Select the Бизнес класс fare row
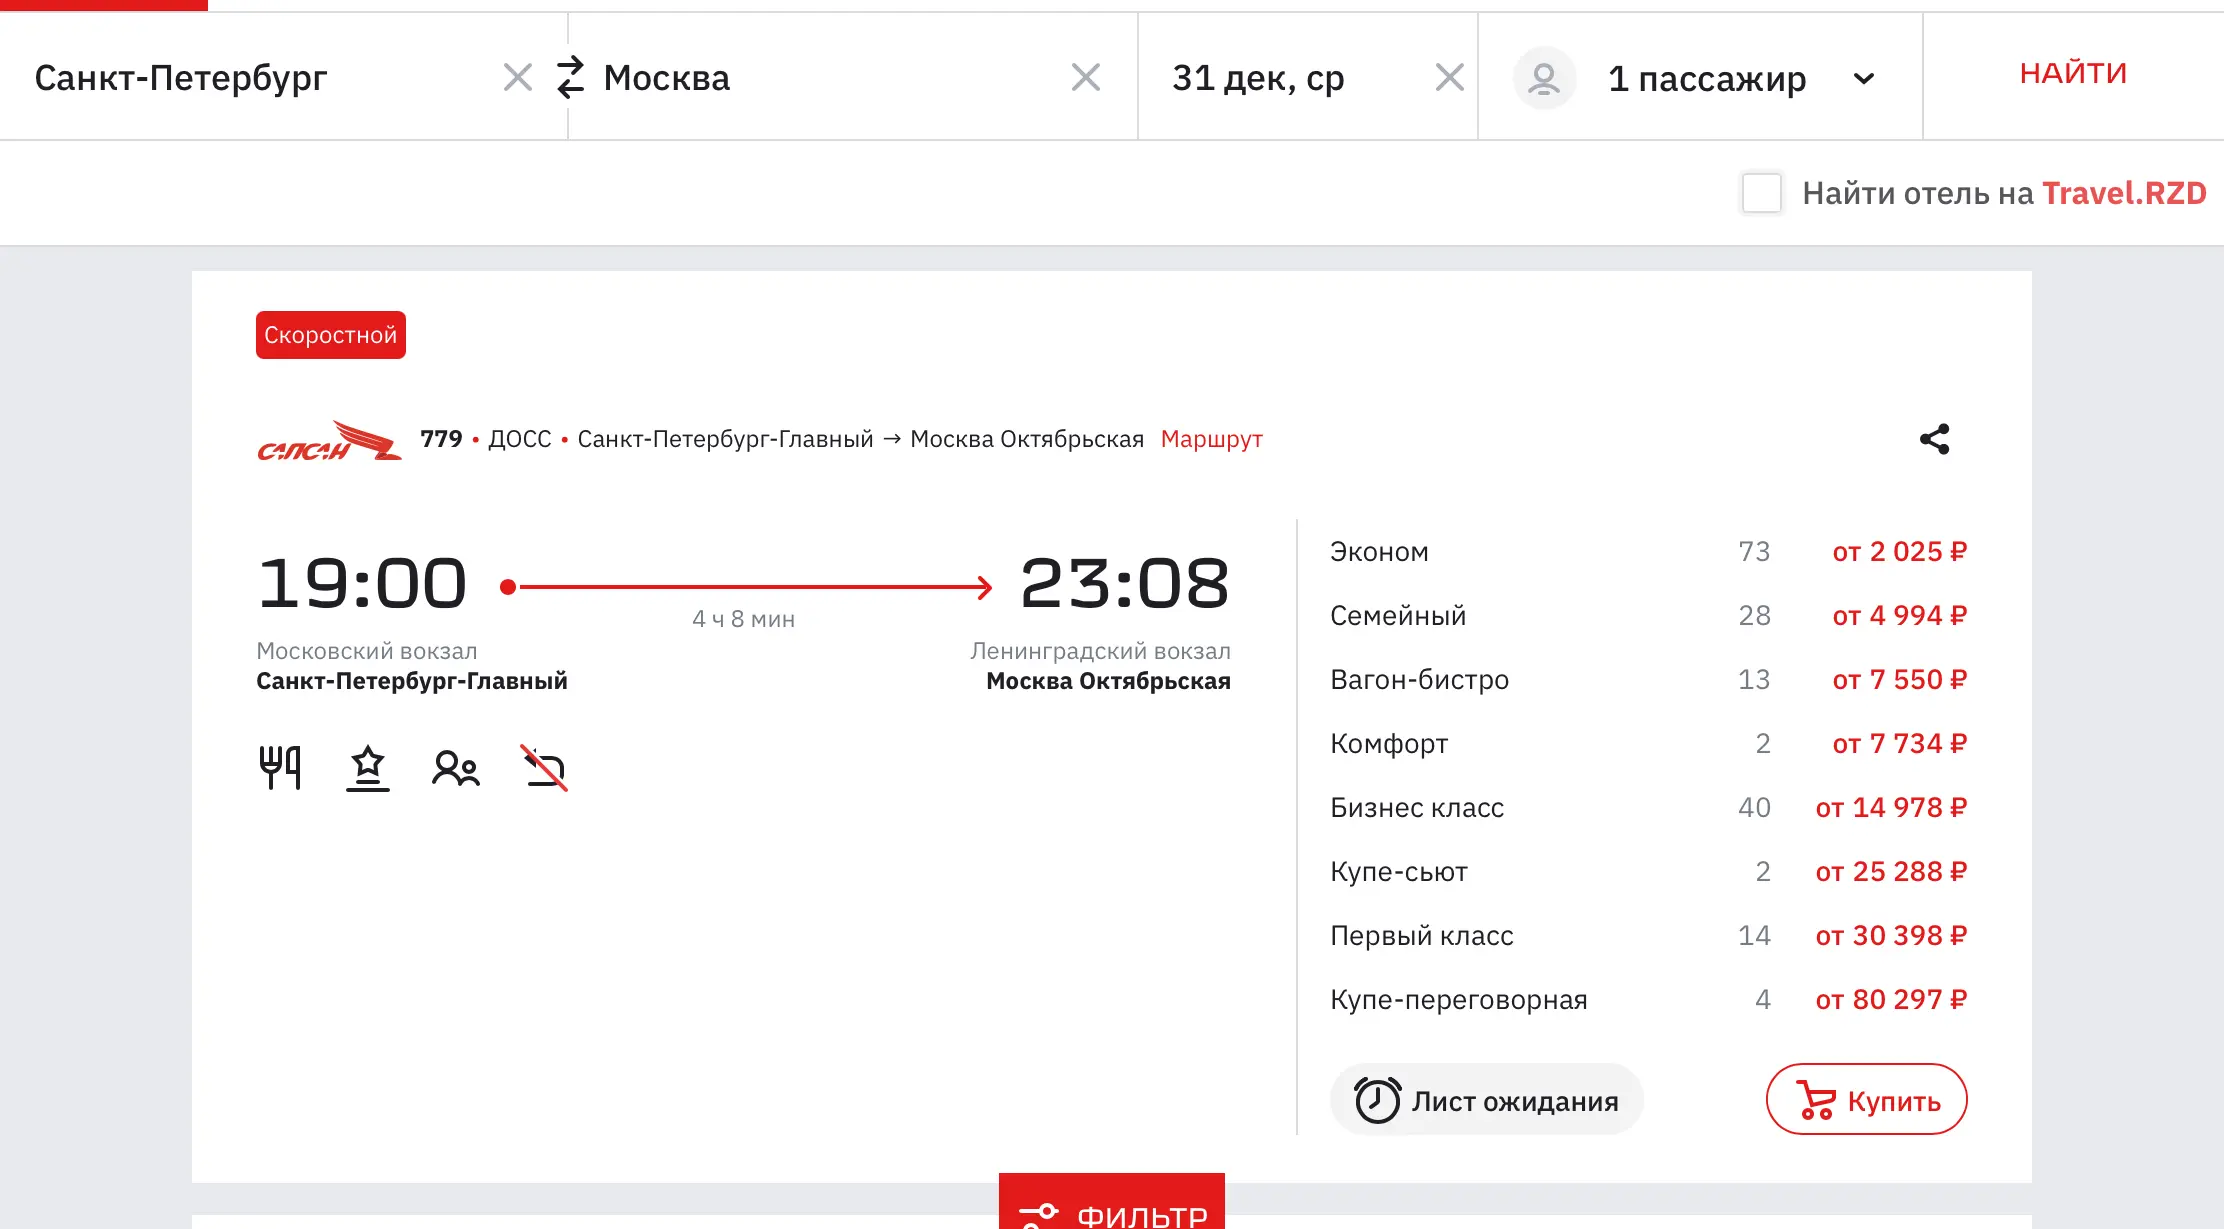 pos(1648,807)
